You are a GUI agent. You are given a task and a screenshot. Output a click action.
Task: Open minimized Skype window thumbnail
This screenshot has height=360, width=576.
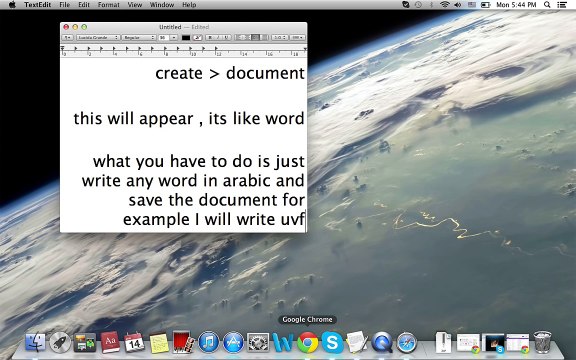pyautogui.click(x=493, y=343)
